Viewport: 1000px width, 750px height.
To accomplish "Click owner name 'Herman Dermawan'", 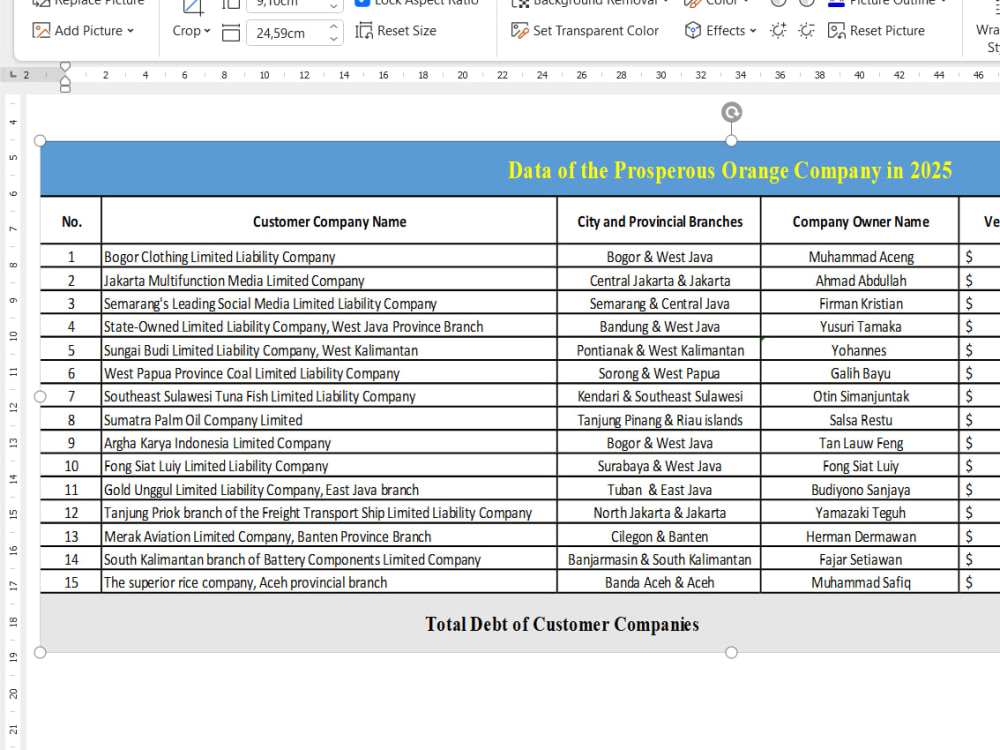I will [x=860, y=536].
